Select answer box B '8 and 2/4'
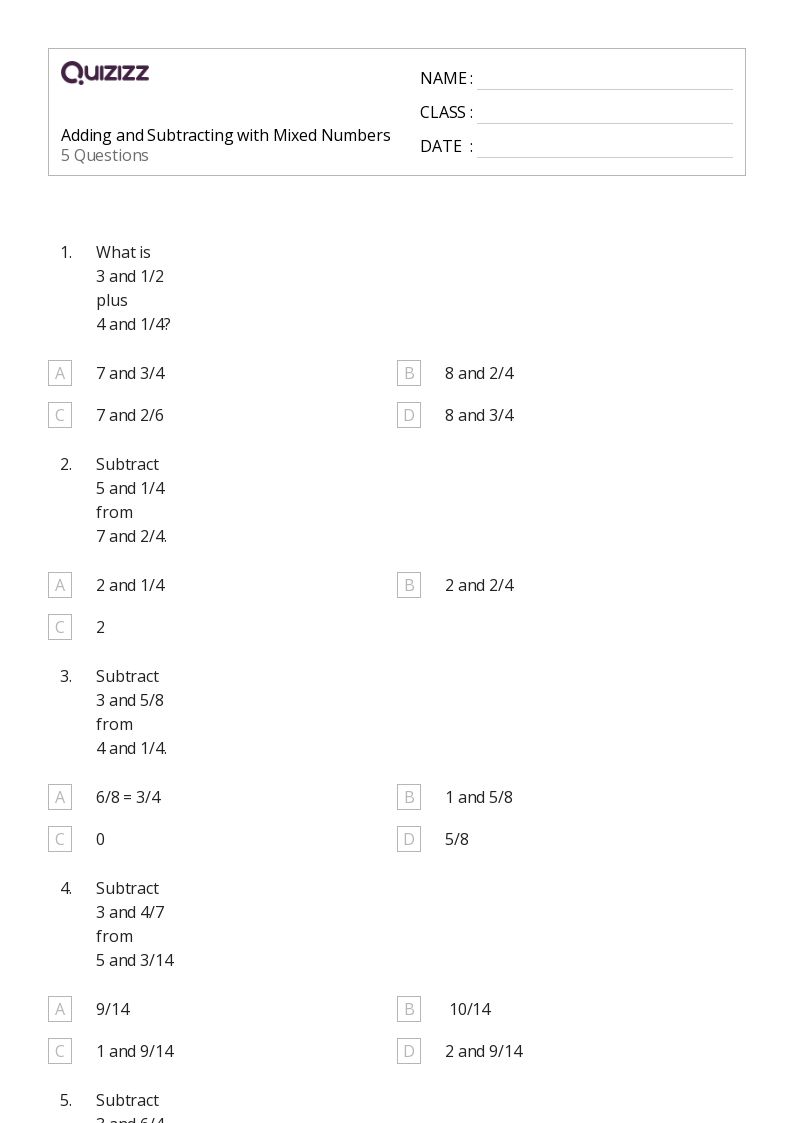The height and width of the screenshot is (1123, 794). [x=409, y=373]
